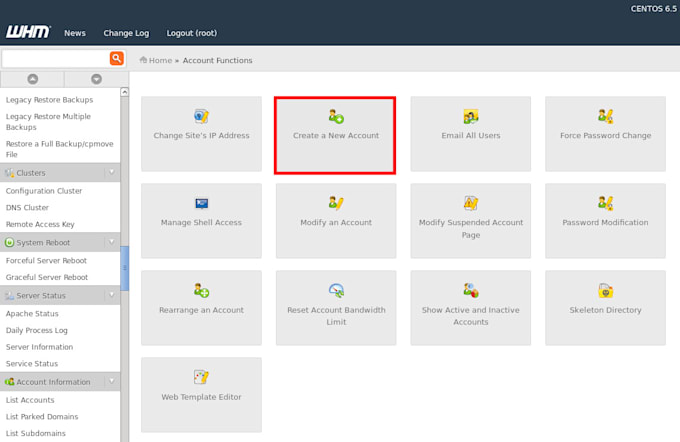Image resolution: width=680 pixels, height=442 pixels.
Task: Click the Web Template Editor icon
Action: [x=202, y=377]
